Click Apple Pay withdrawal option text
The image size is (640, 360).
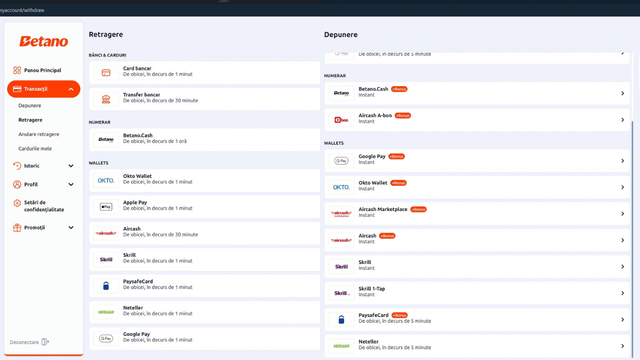[x=135, y=202]
